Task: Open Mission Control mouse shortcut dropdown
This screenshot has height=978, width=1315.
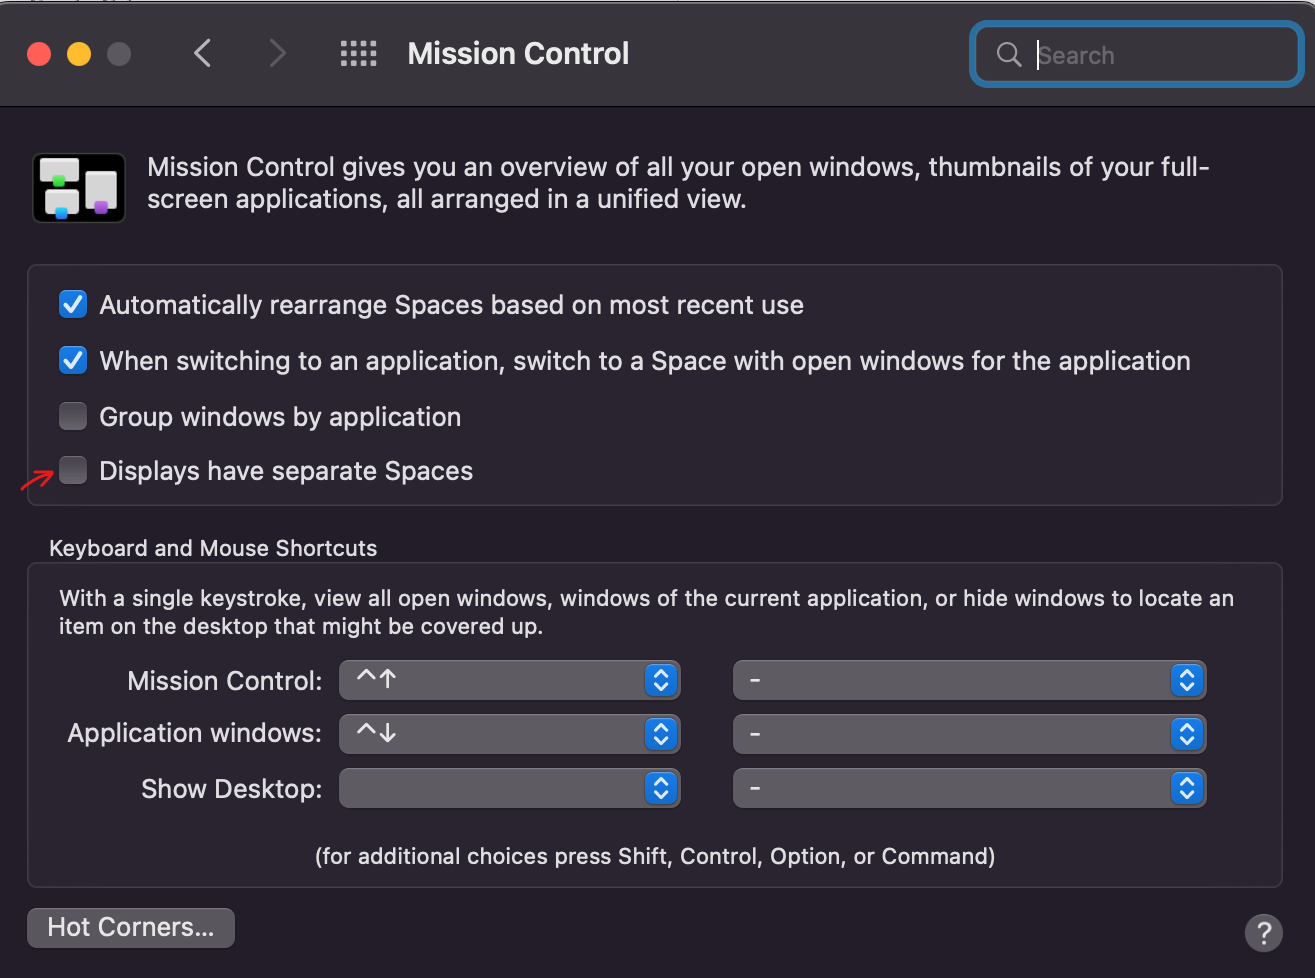Action: 969,680
